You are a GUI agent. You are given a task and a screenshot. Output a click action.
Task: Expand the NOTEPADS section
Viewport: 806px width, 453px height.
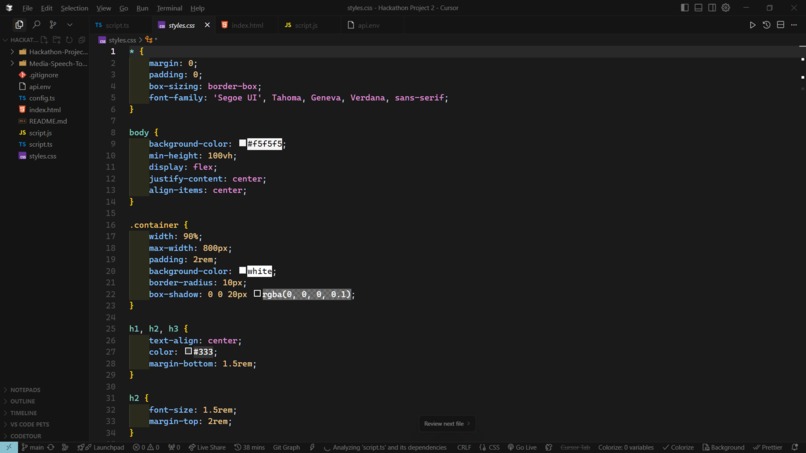point(25,390)
